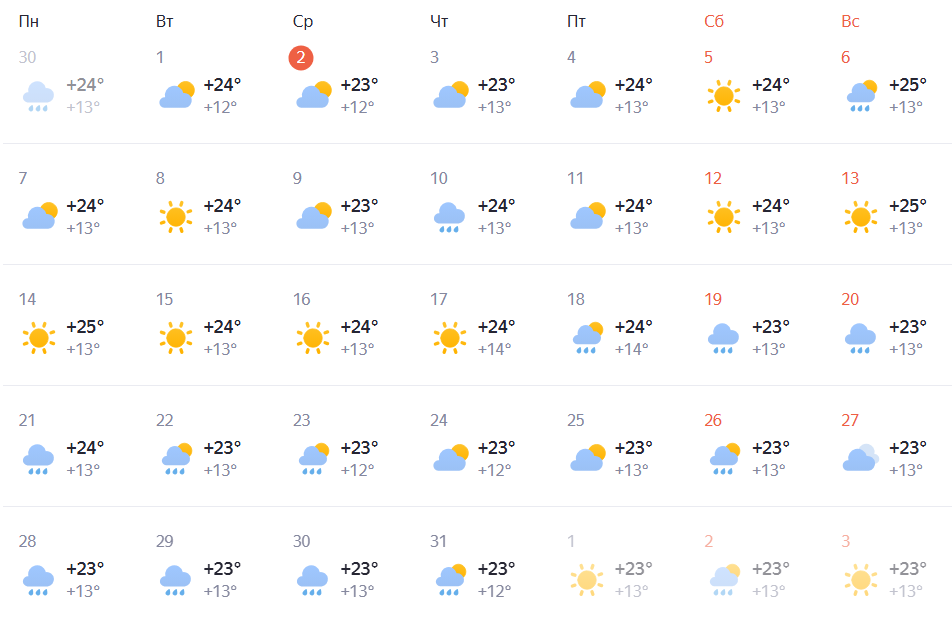Click the faded rain icon for previous month 30
This screenshot has width=952, height=617.
click(x=38, y=97)
